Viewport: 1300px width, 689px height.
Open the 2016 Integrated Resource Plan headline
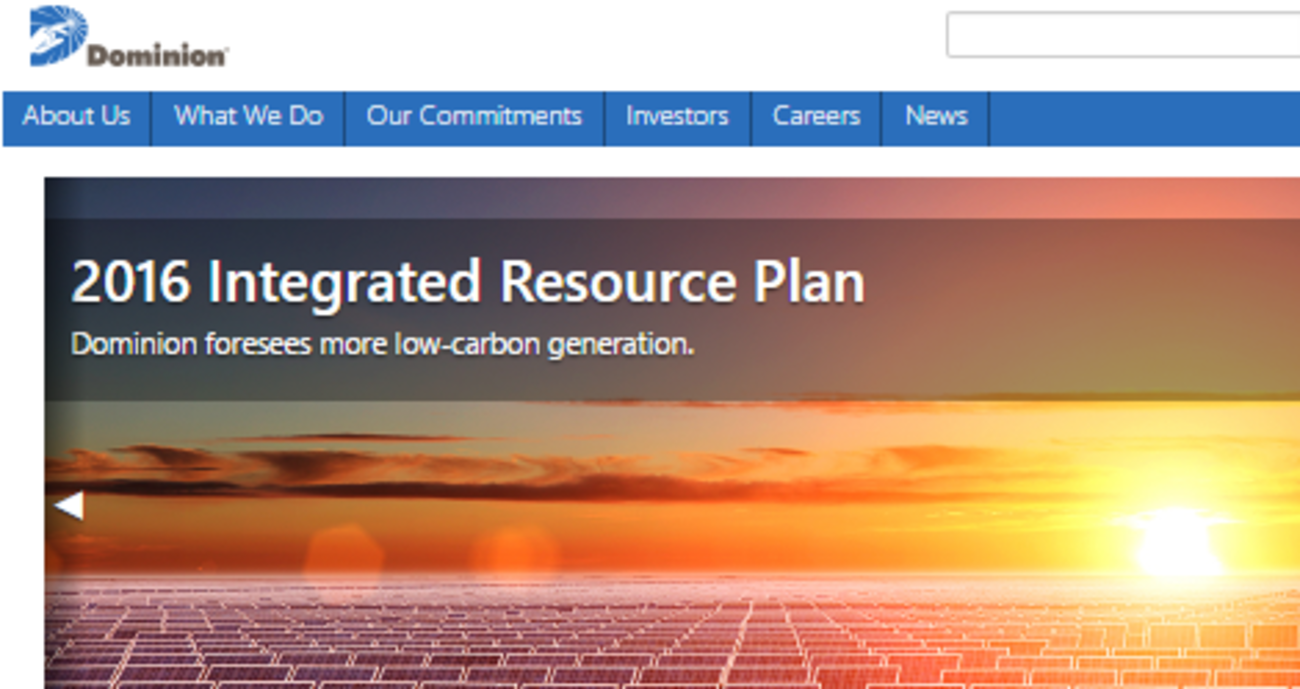point(468,282)
